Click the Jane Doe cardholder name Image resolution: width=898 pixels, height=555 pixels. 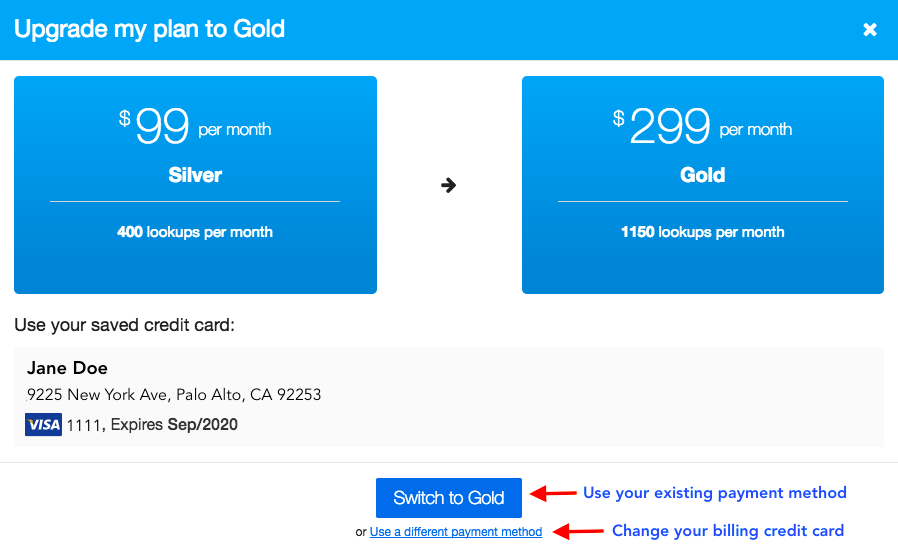(x=67, y=368)
